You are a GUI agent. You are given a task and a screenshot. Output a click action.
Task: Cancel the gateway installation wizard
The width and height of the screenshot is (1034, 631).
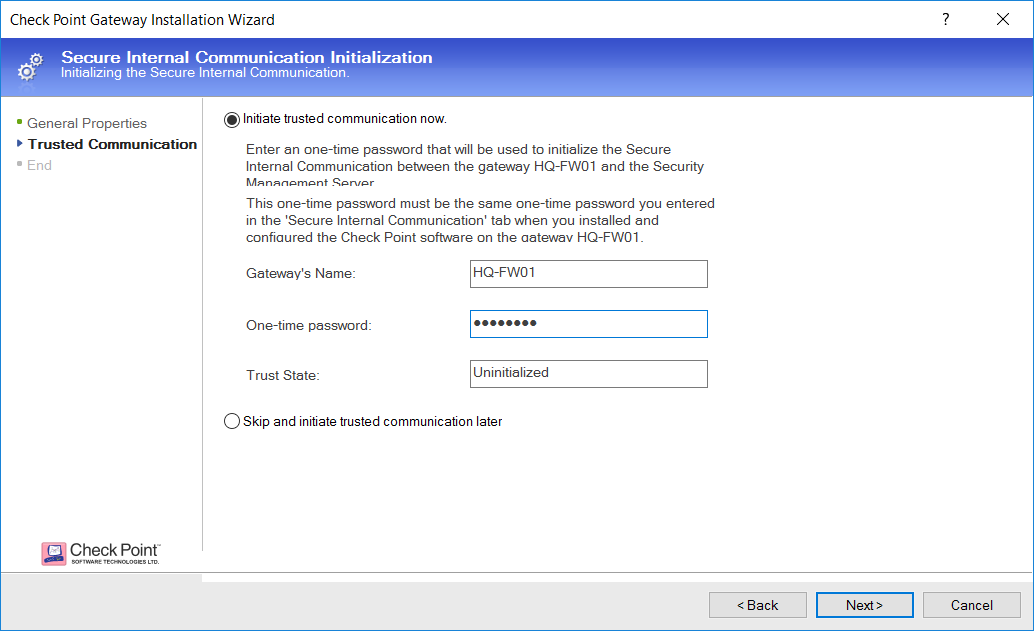tap(971, 605)
